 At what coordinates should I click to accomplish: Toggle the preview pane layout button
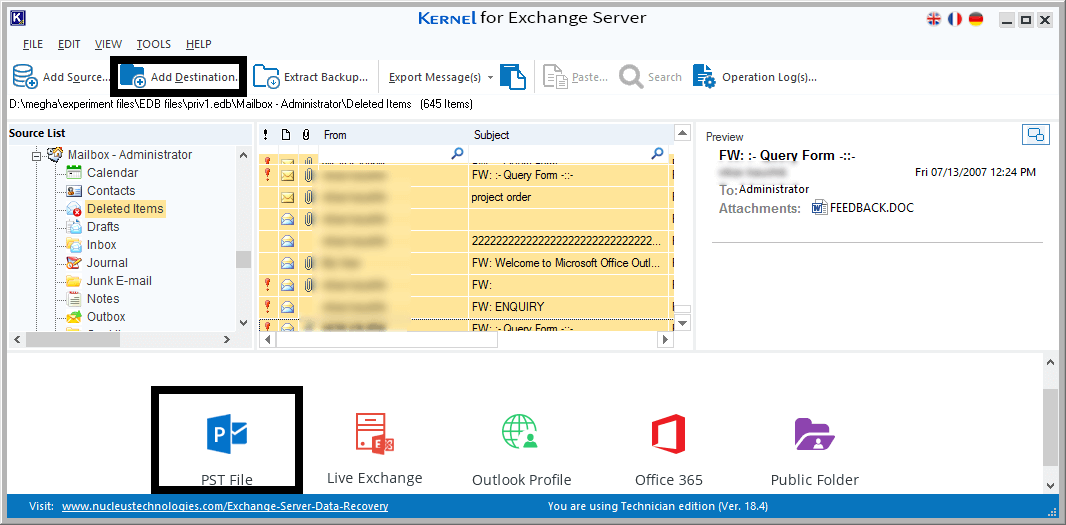click(x=1036, y=135)
